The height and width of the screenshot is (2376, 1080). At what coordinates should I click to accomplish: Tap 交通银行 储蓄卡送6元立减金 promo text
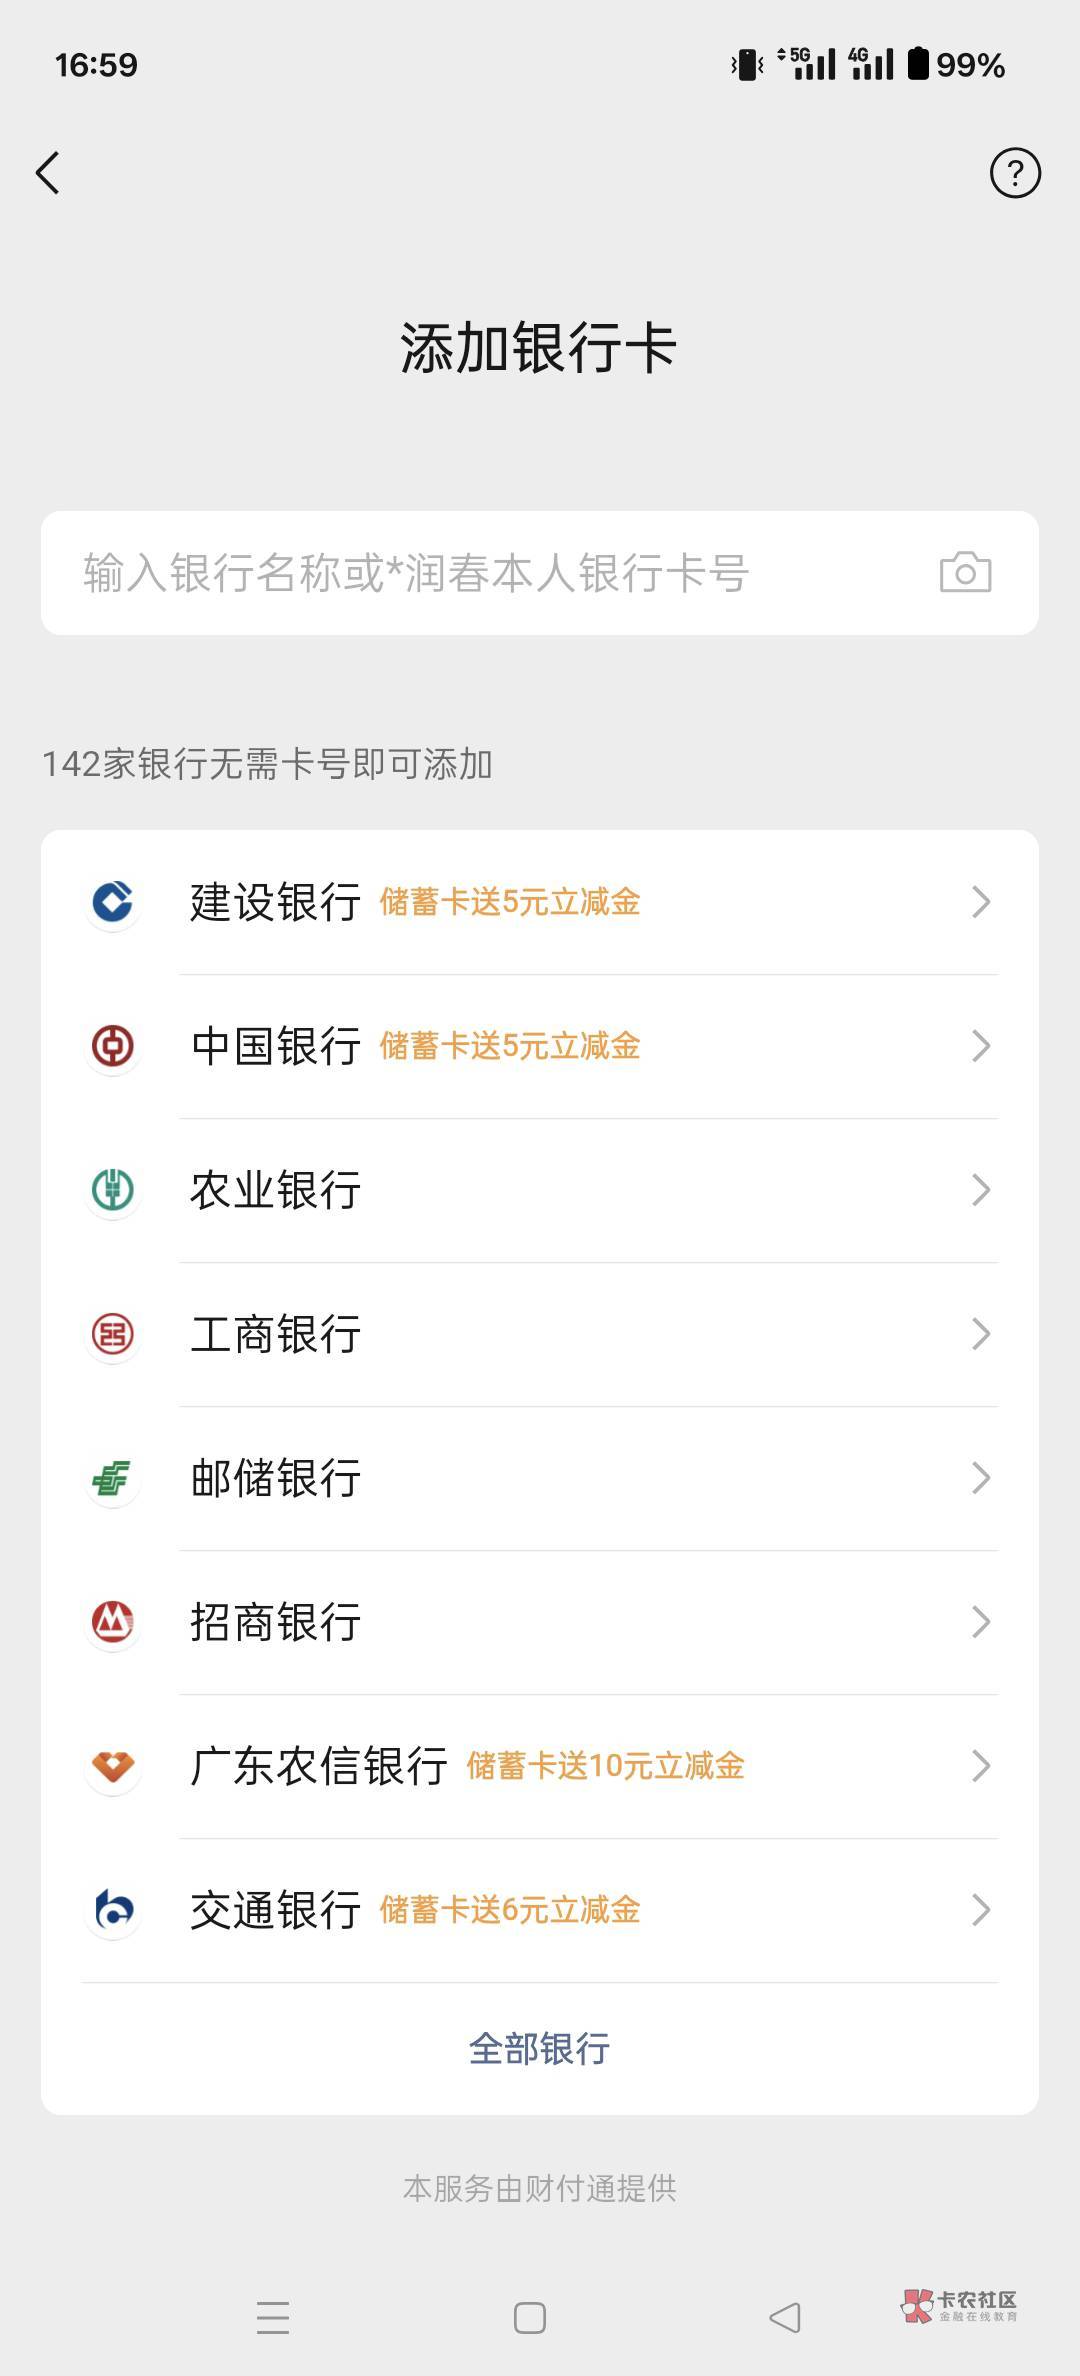pos(510,1910)
